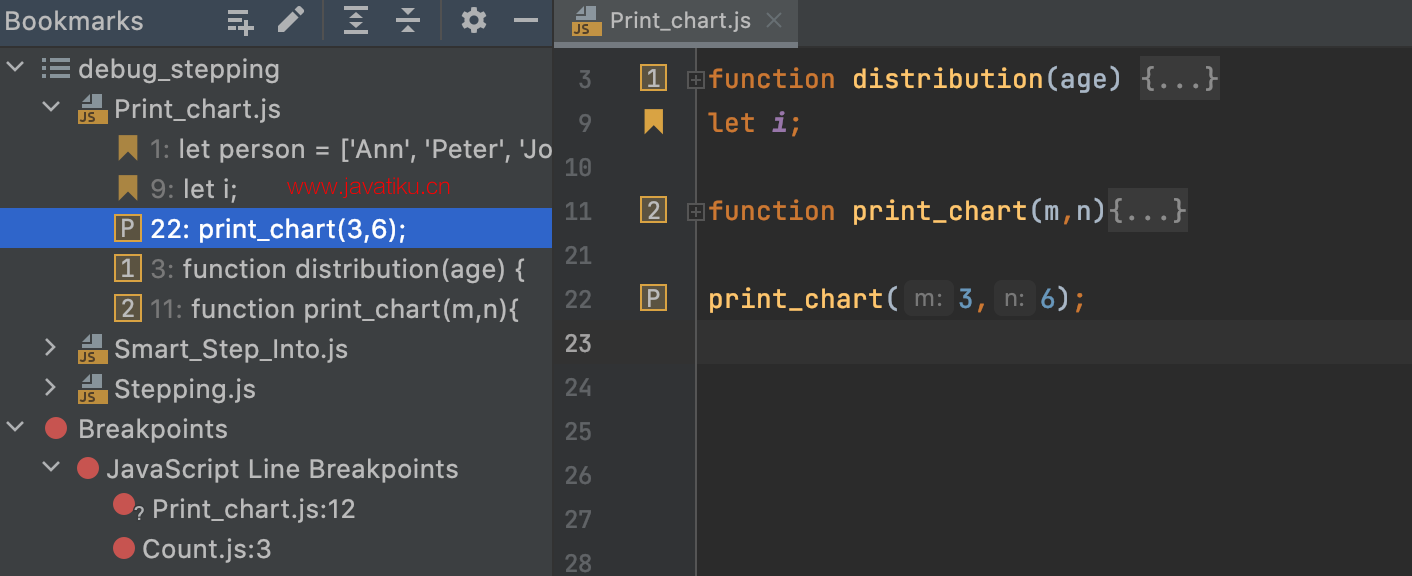Click the 'Bookmarks' panel title
Screen dimensions: 1412x576
click(75, 21)
